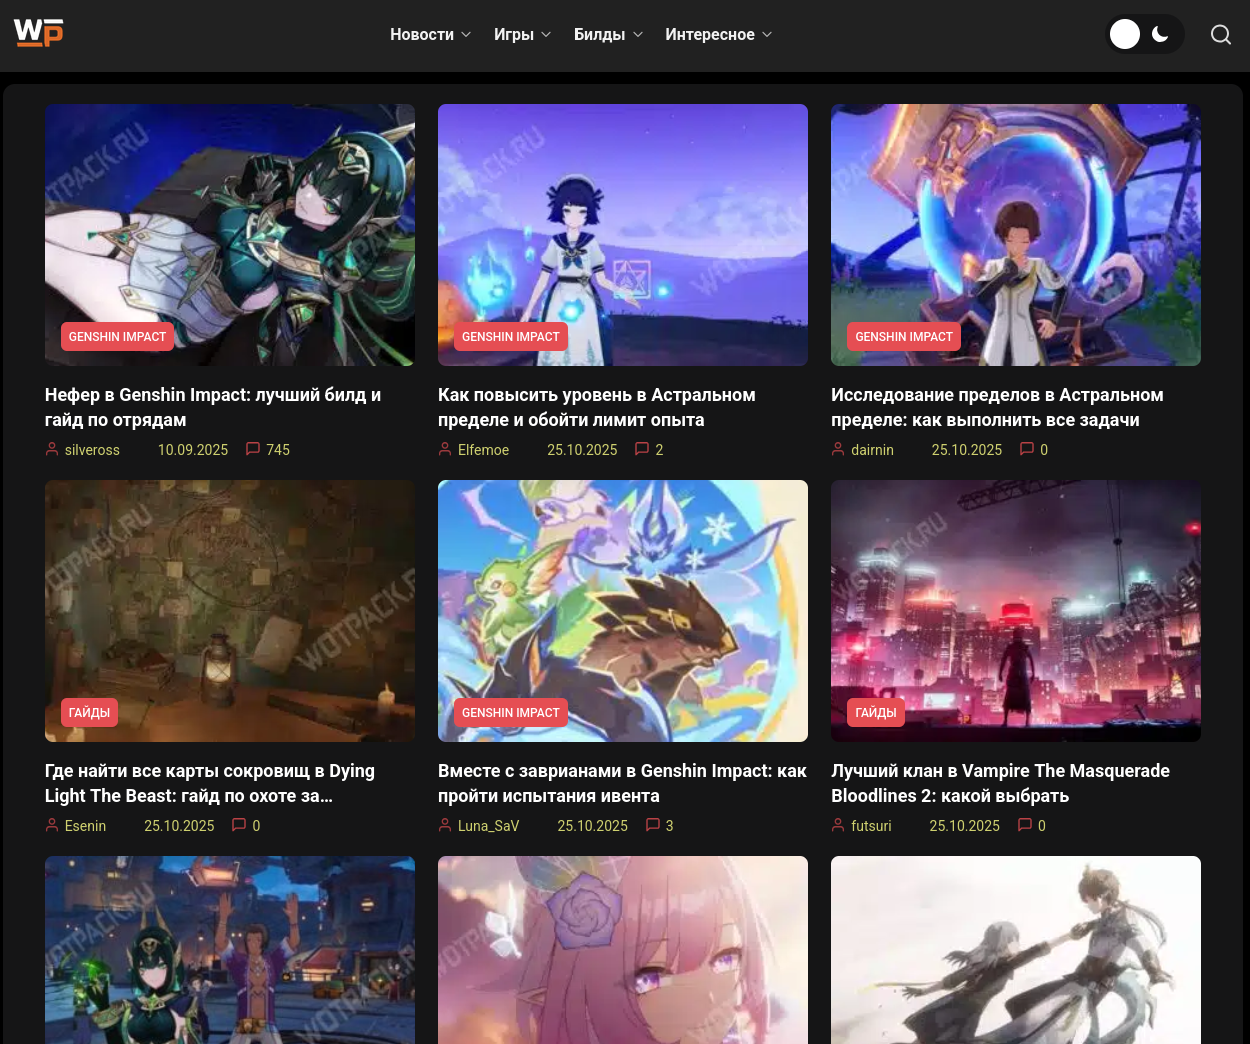Open thumbnail with green-haired character in night town
1250x1044 pixels.
point(230,950)
